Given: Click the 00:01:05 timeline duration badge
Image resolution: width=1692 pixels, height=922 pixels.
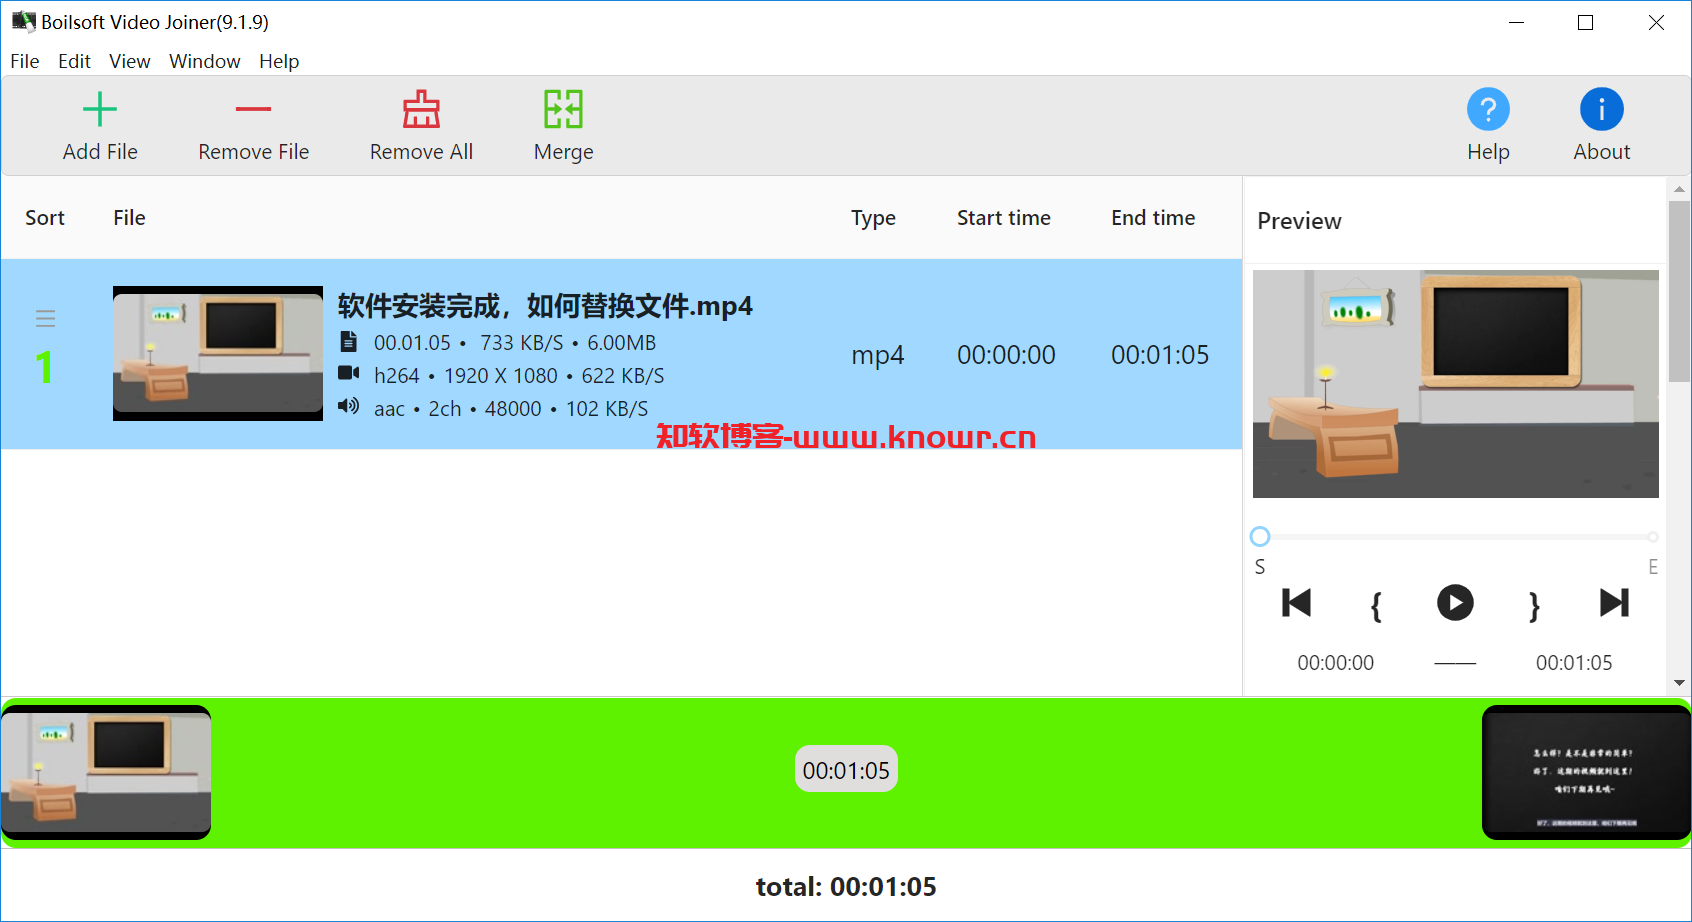Looking at the screenshot, I should [x=846, y=769].
